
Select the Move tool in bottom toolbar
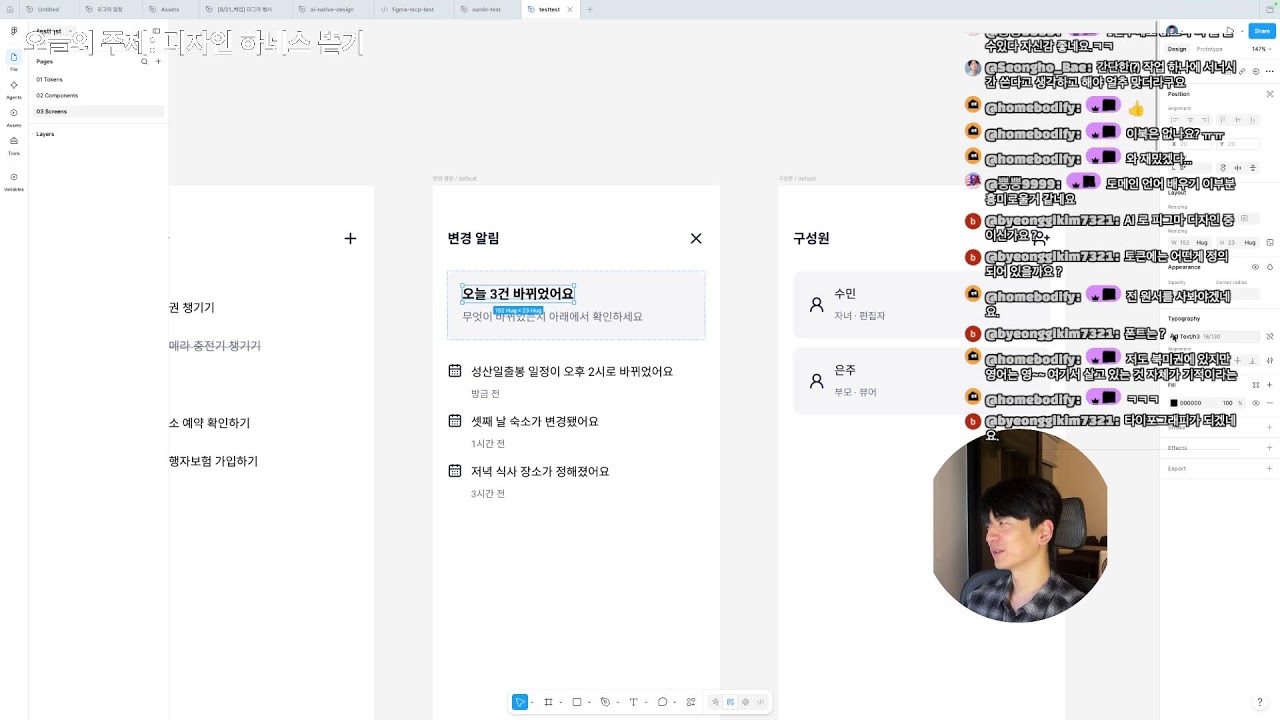coord(520,702)
